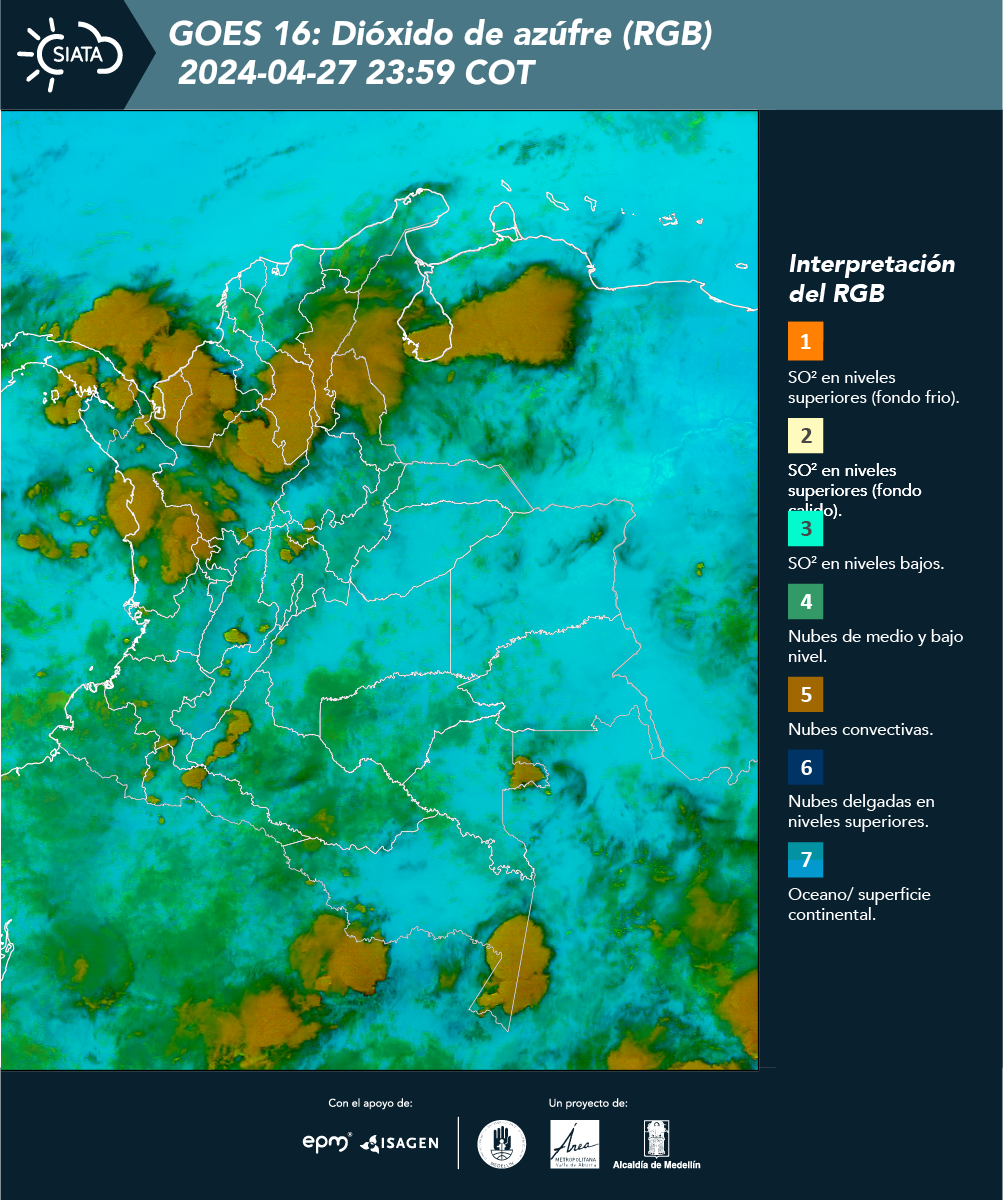Click the 'Nubes convectivas.' label

click(861, 729)
